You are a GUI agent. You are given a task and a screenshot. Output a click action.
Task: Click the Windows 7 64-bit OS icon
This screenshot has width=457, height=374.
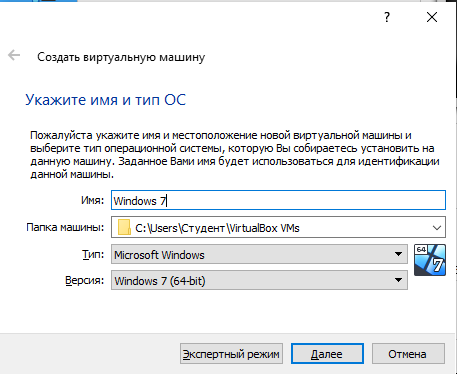coord(430,260)
